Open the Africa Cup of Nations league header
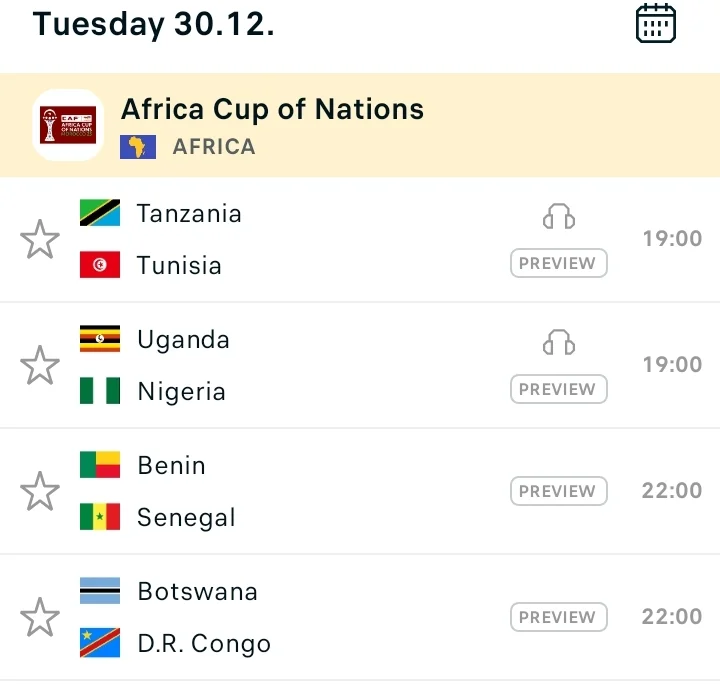This screenshot has height=700, width=720. click(x=272, y=109)
